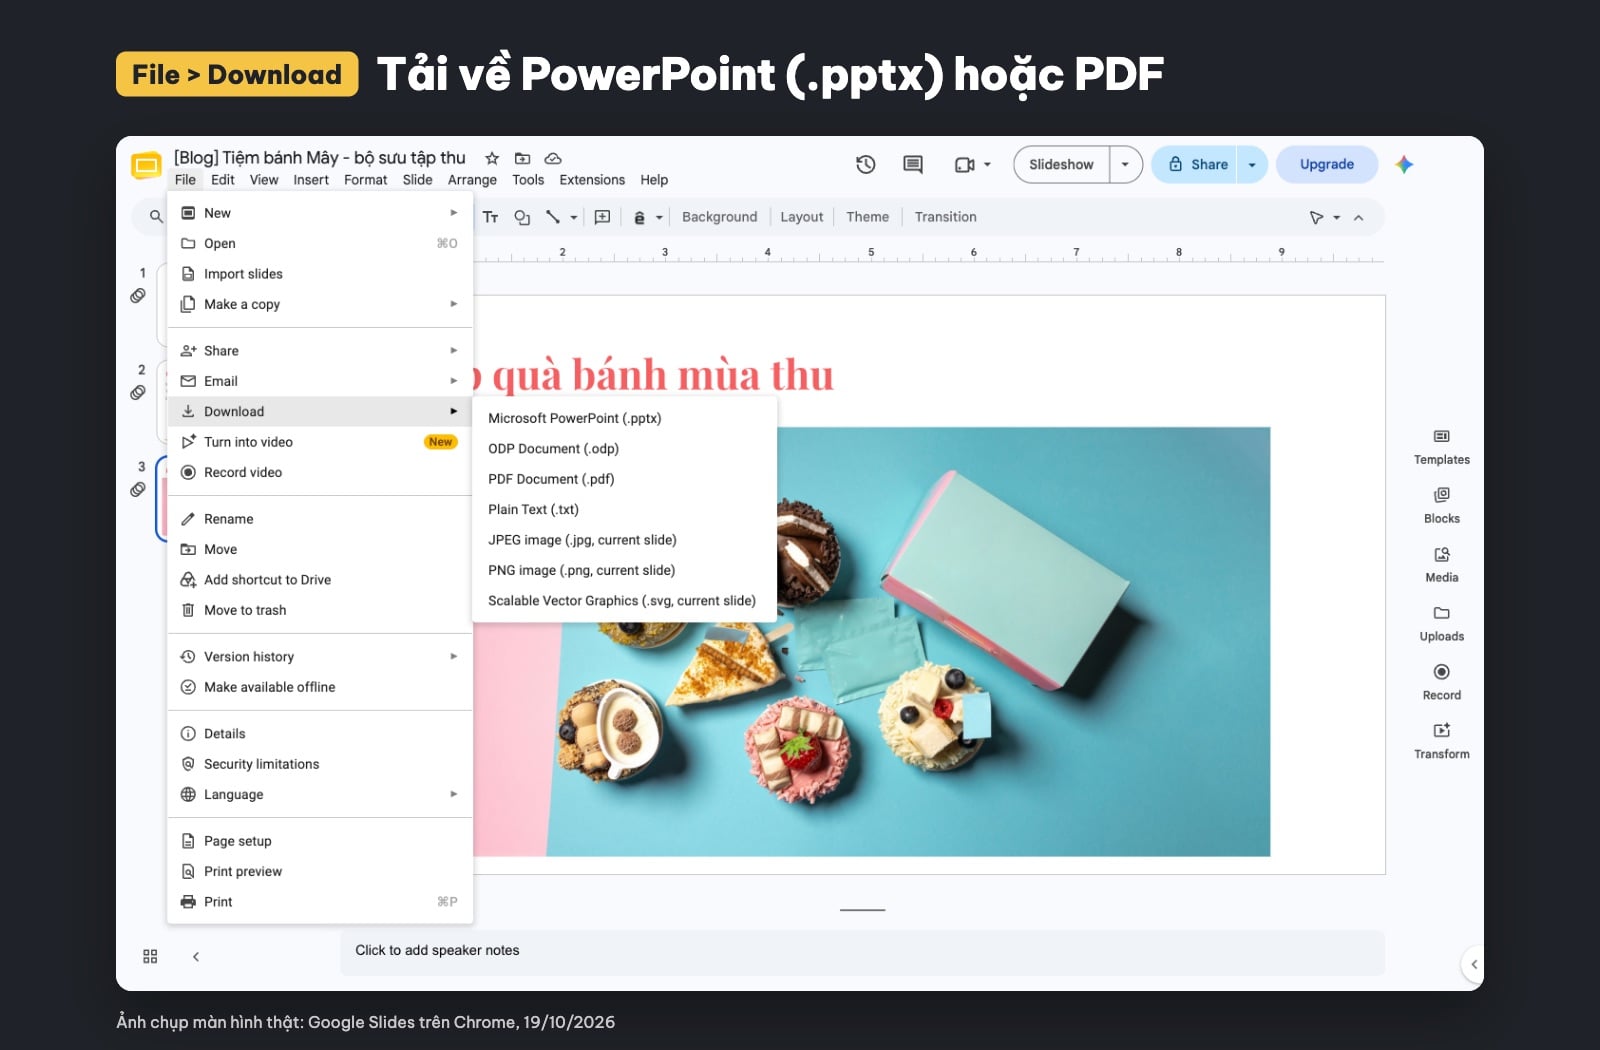The height and width of the screenshot is (1050, 1600).
Task: Open Templates in the side panel
Action: 1442,447
